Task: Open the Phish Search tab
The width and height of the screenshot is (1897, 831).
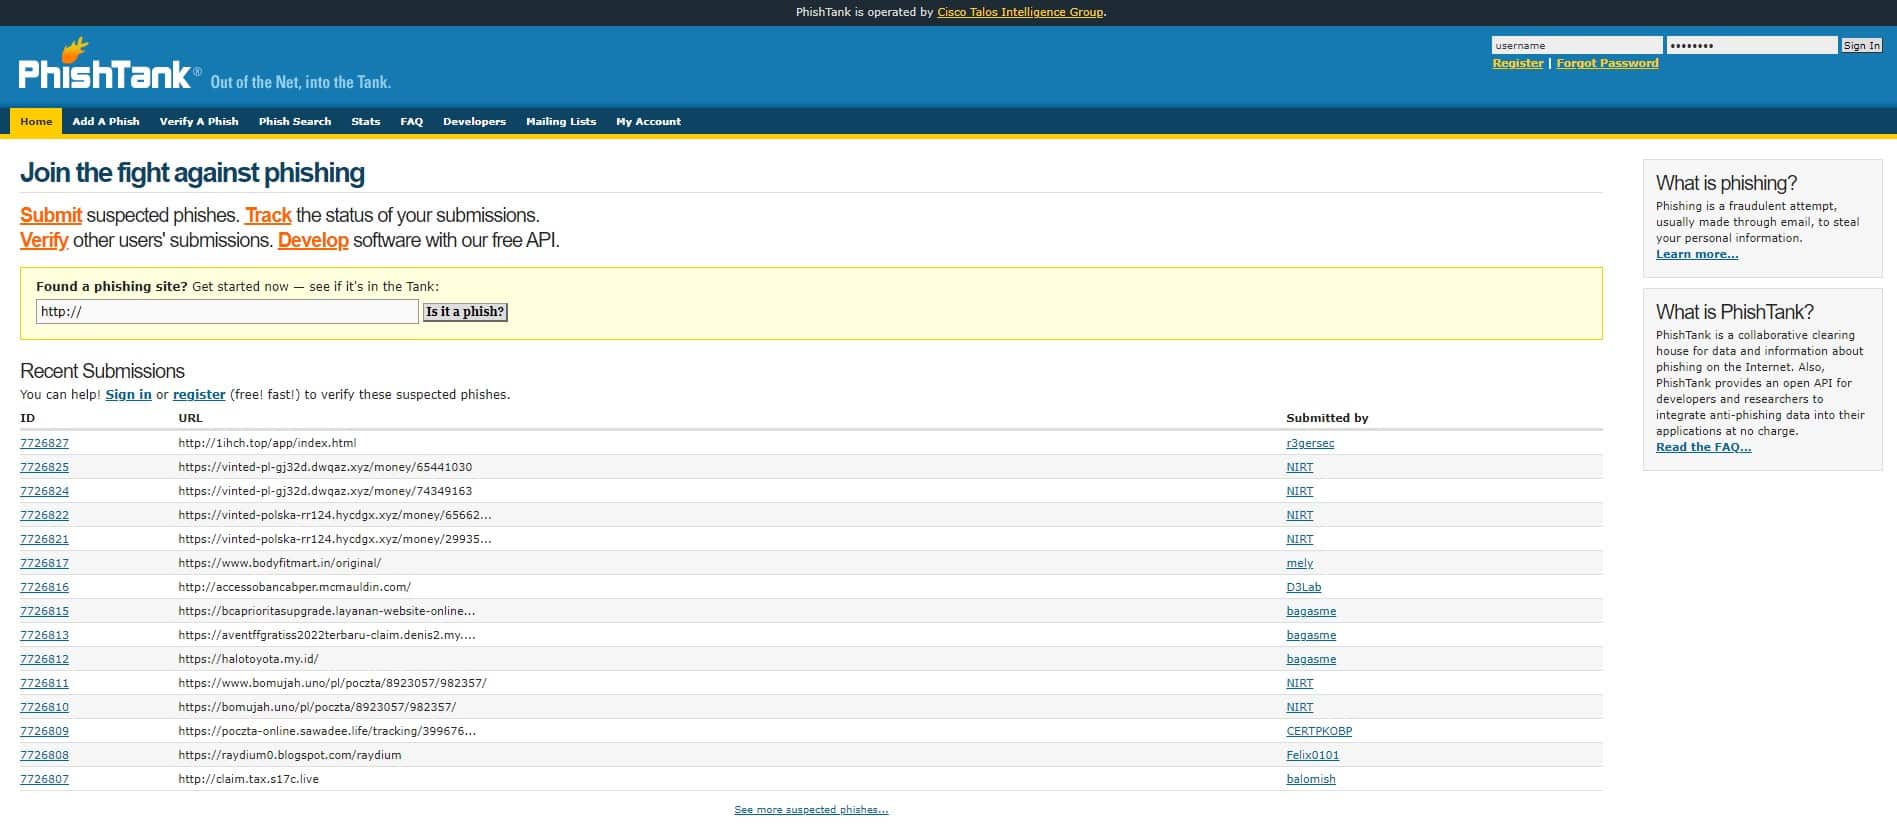Action: tap(294, 121)
